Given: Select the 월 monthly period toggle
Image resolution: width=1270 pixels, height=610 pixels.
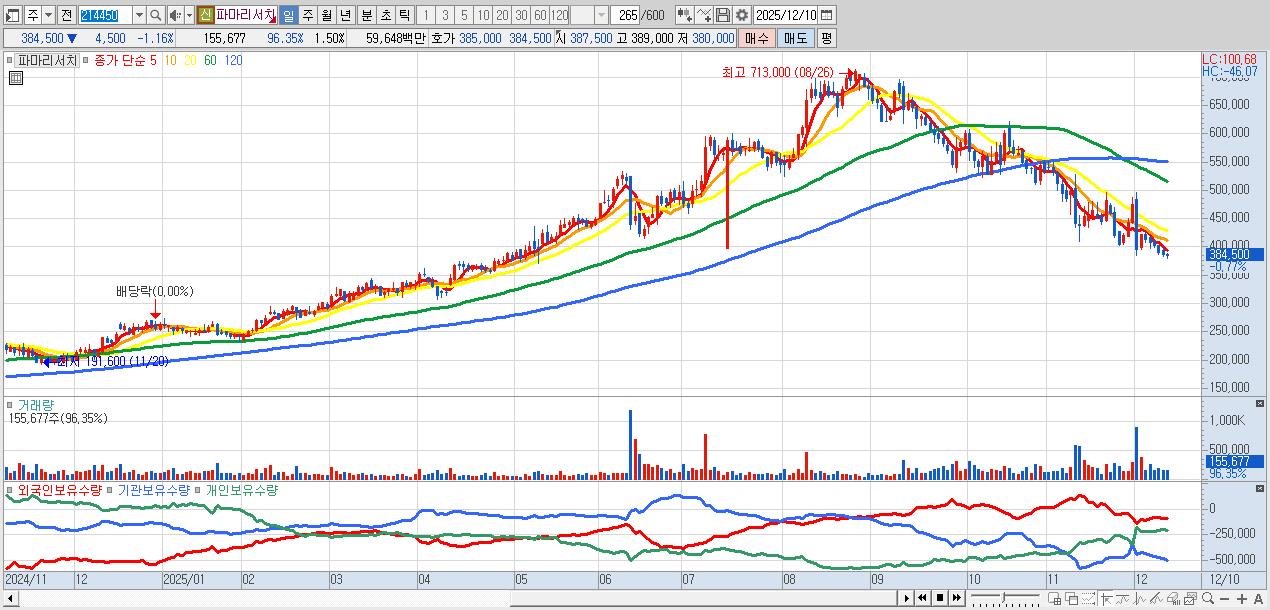Looking at the screenshot, I should coord(325,16).
